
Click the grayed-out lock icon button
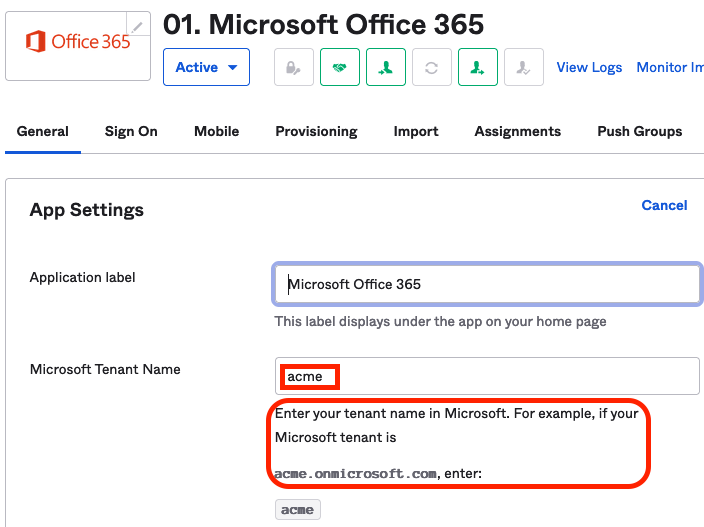[x=294, y=68]
